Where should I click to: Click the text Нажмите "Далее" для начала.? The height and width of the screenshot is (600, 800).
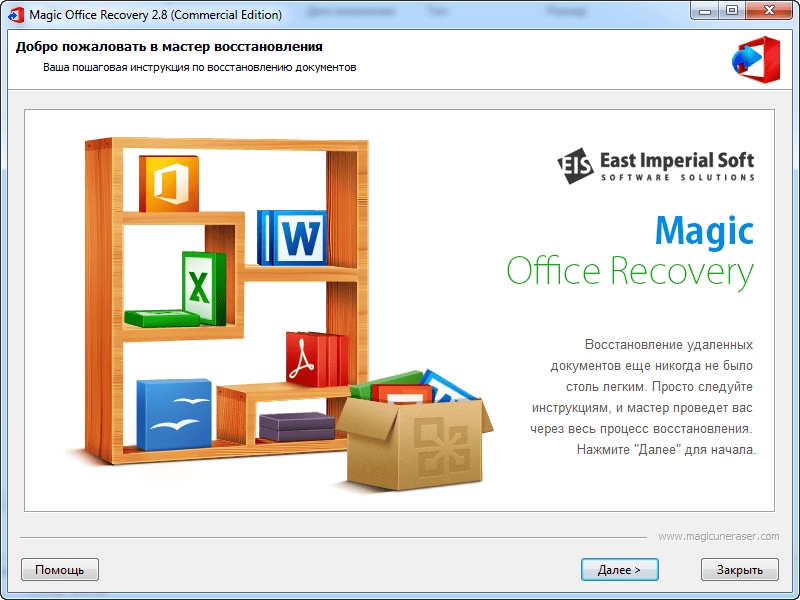tap(666, 449)
